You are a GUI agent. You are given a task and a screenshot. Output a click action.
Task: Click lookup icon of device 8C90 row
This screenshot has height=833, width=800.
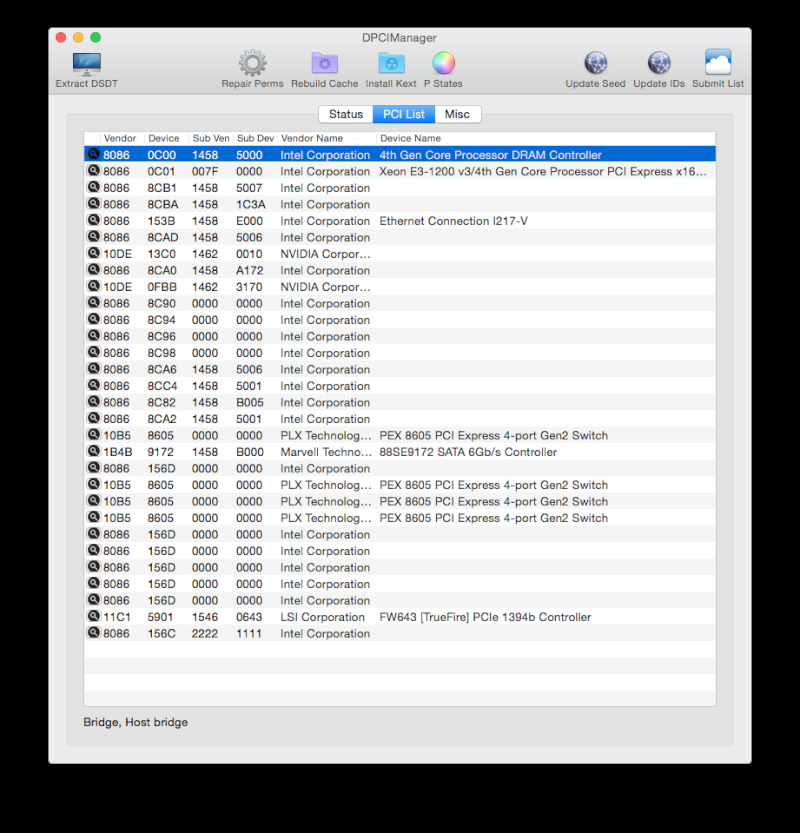click(93, 302)
